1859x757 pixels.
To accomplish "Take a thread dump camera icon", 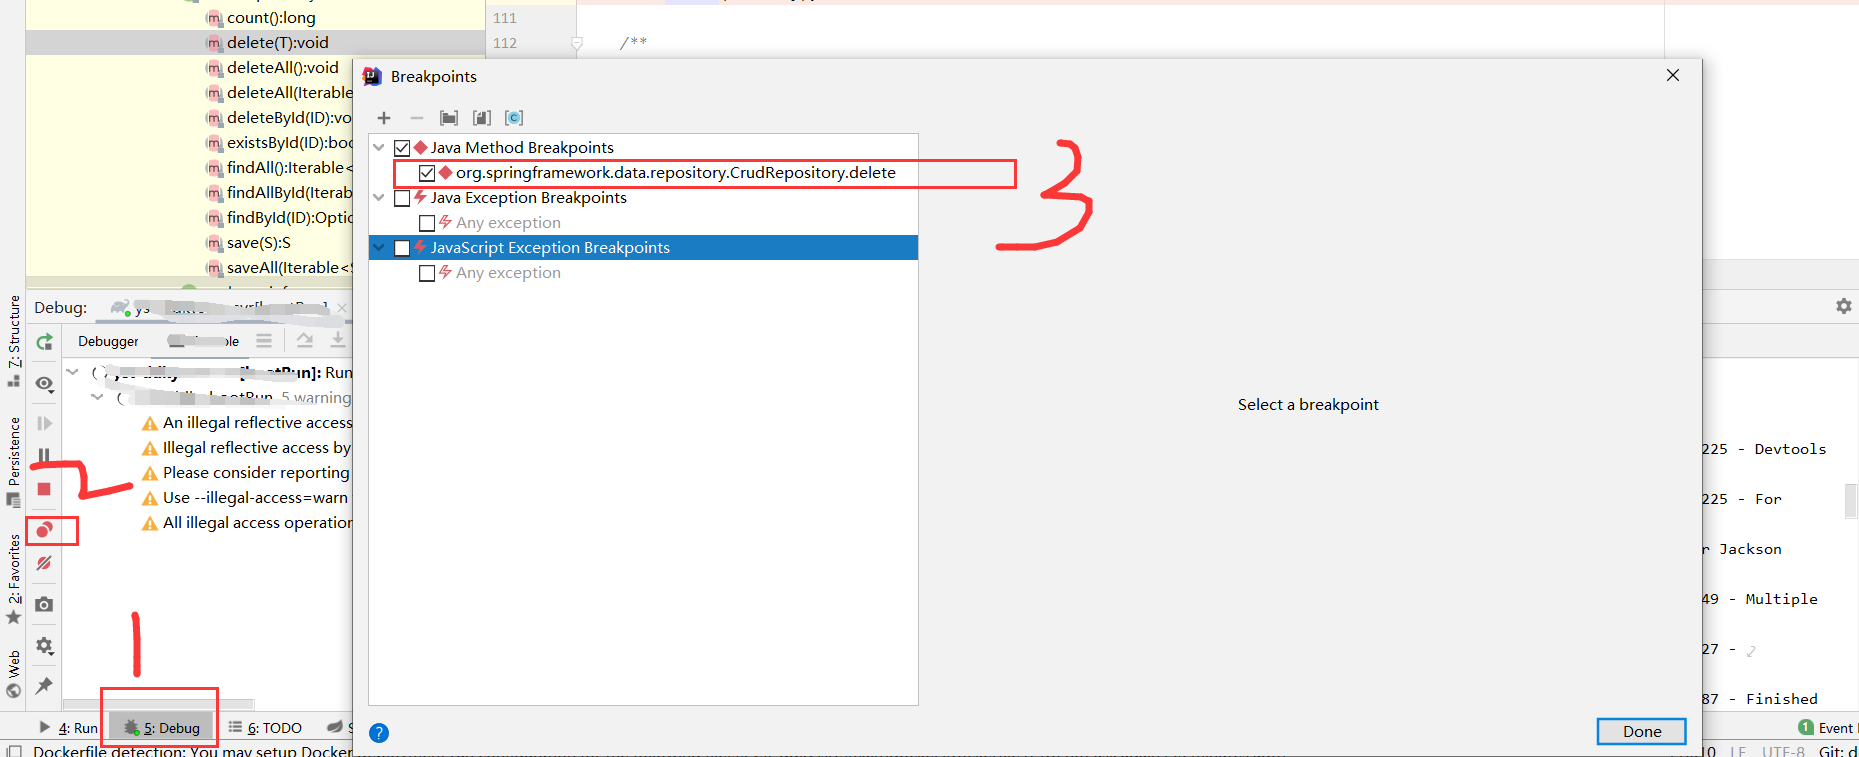I will coord(44,605).
